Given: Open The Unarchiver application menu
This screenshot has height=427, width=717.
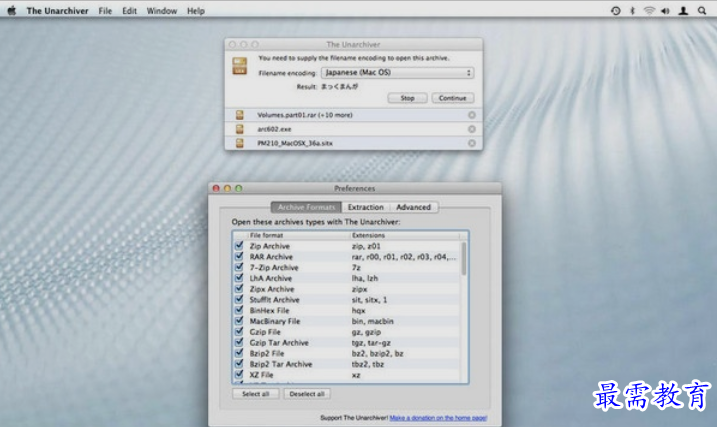Looking at the screenshot, I should (57, 11).
